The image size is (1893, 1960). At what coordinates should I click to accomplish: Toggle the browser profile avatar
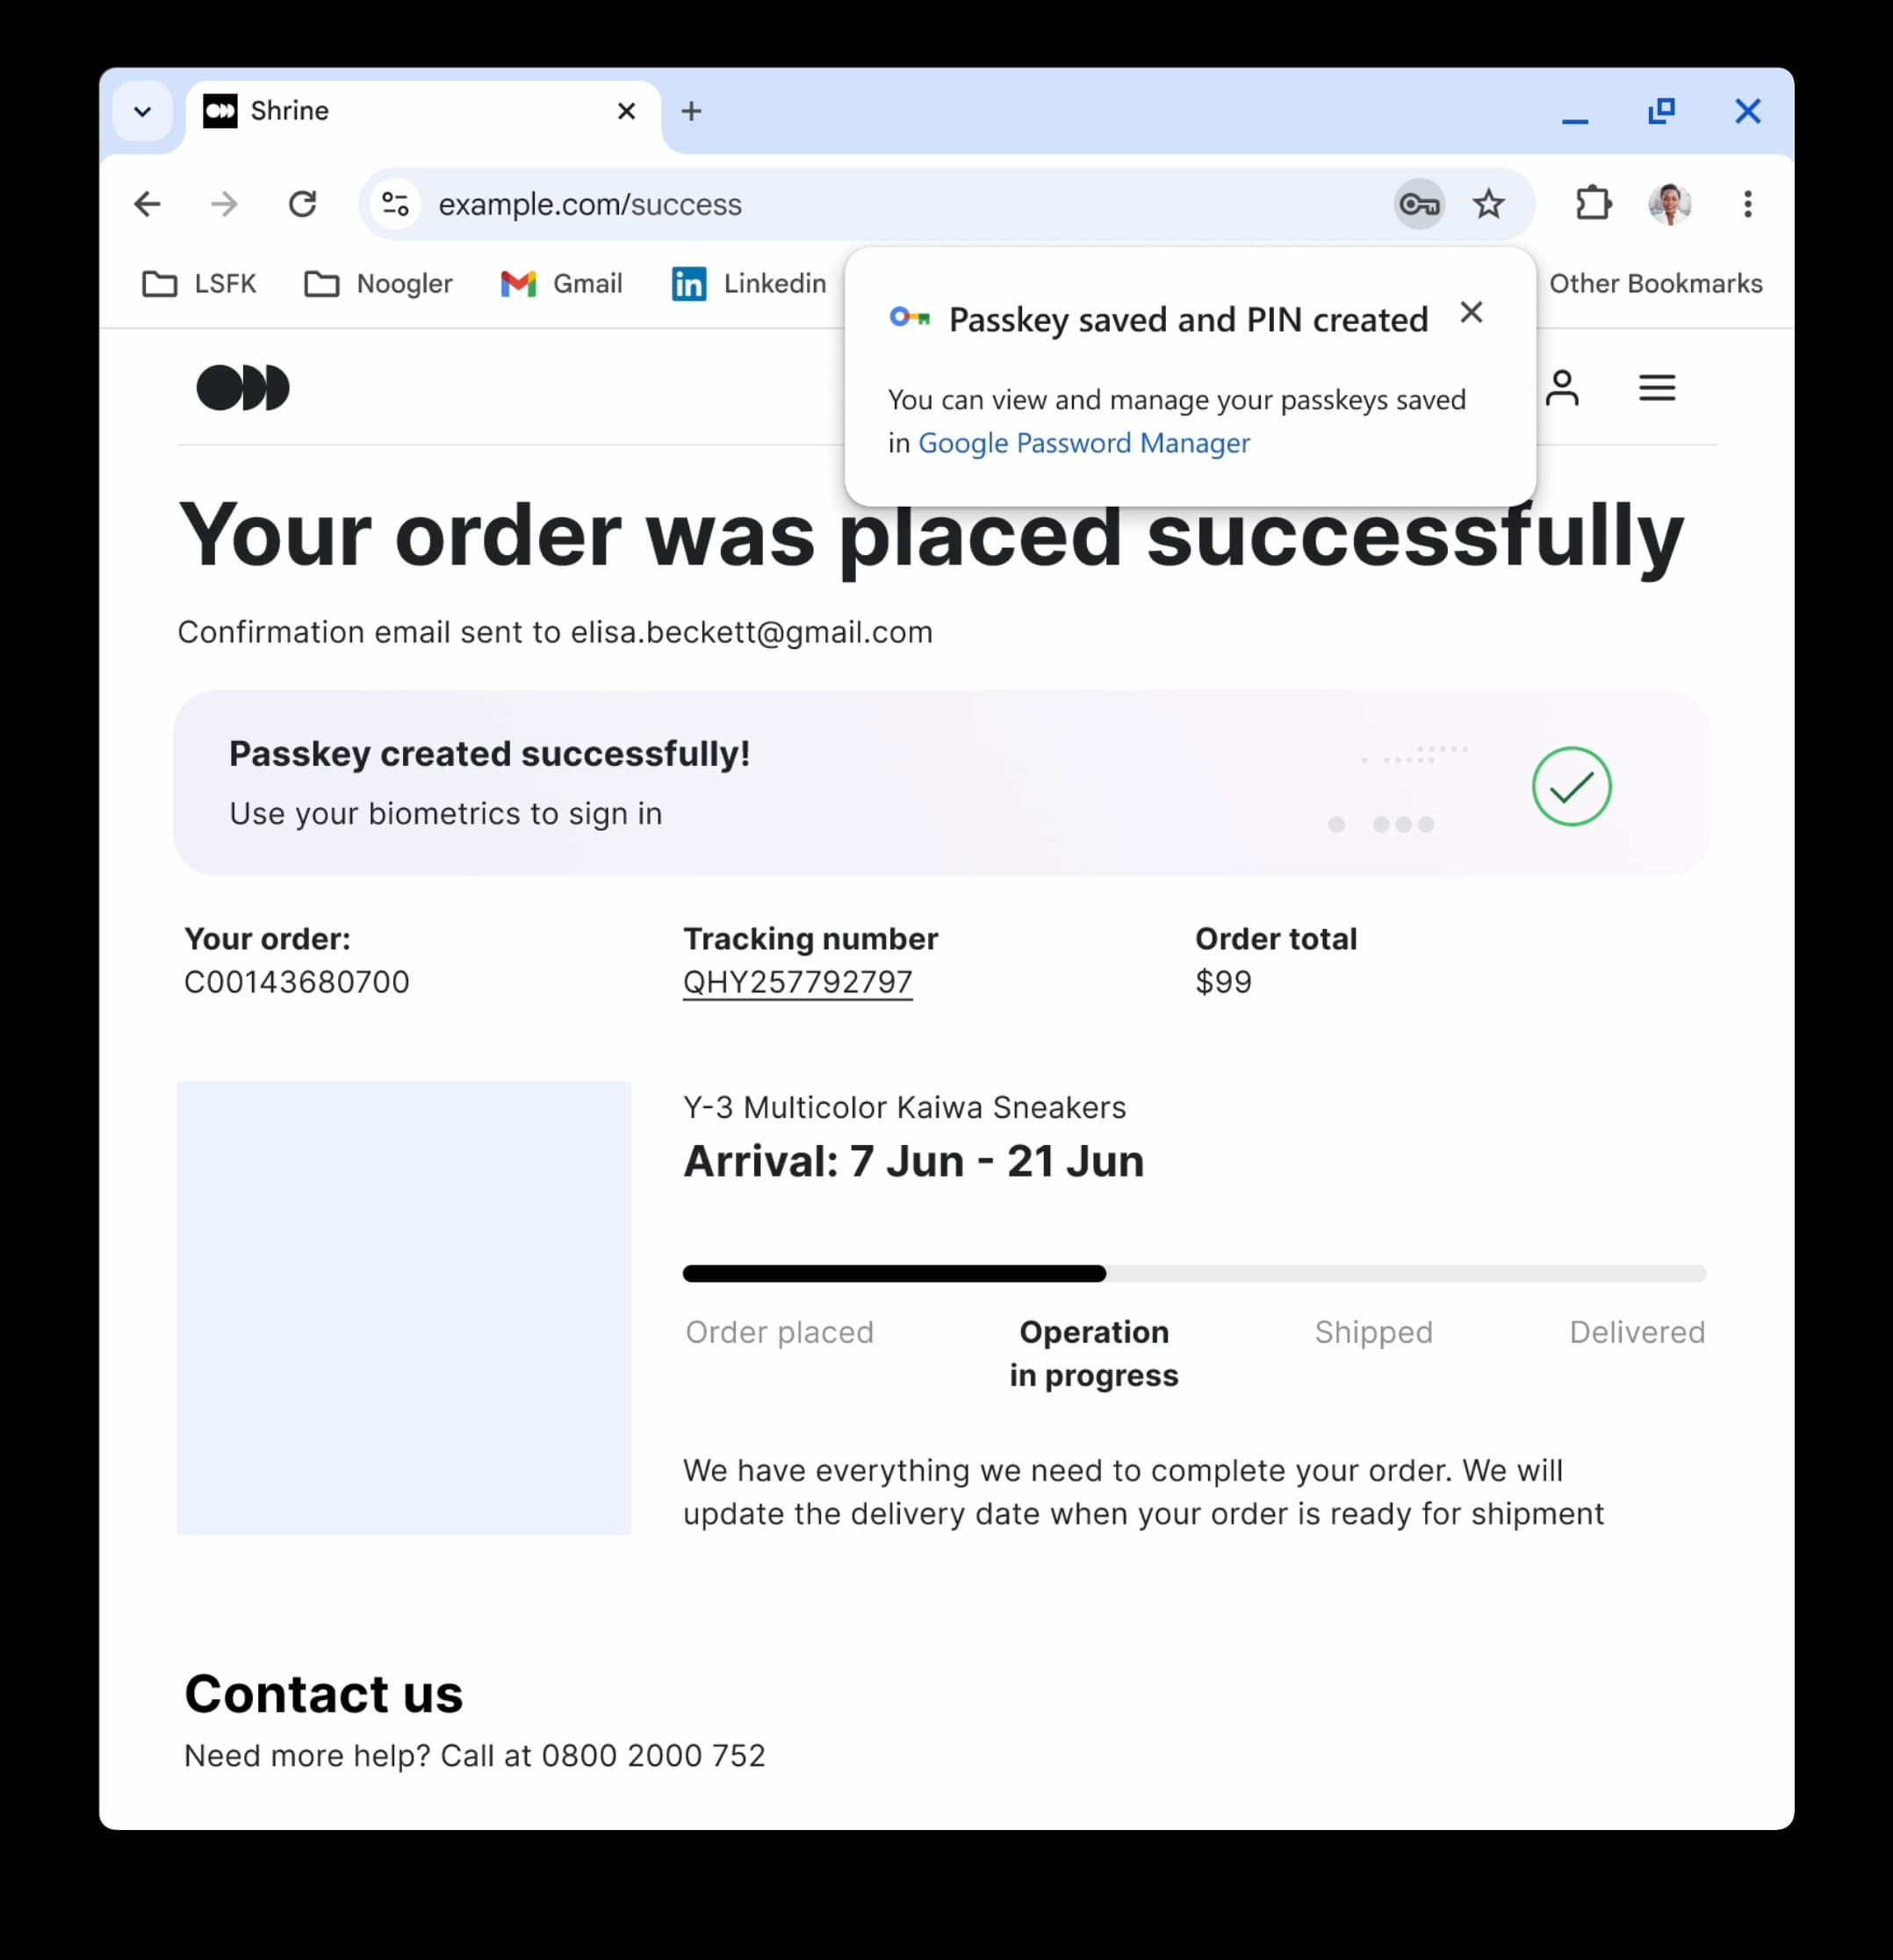click(x=1669, y=205)
